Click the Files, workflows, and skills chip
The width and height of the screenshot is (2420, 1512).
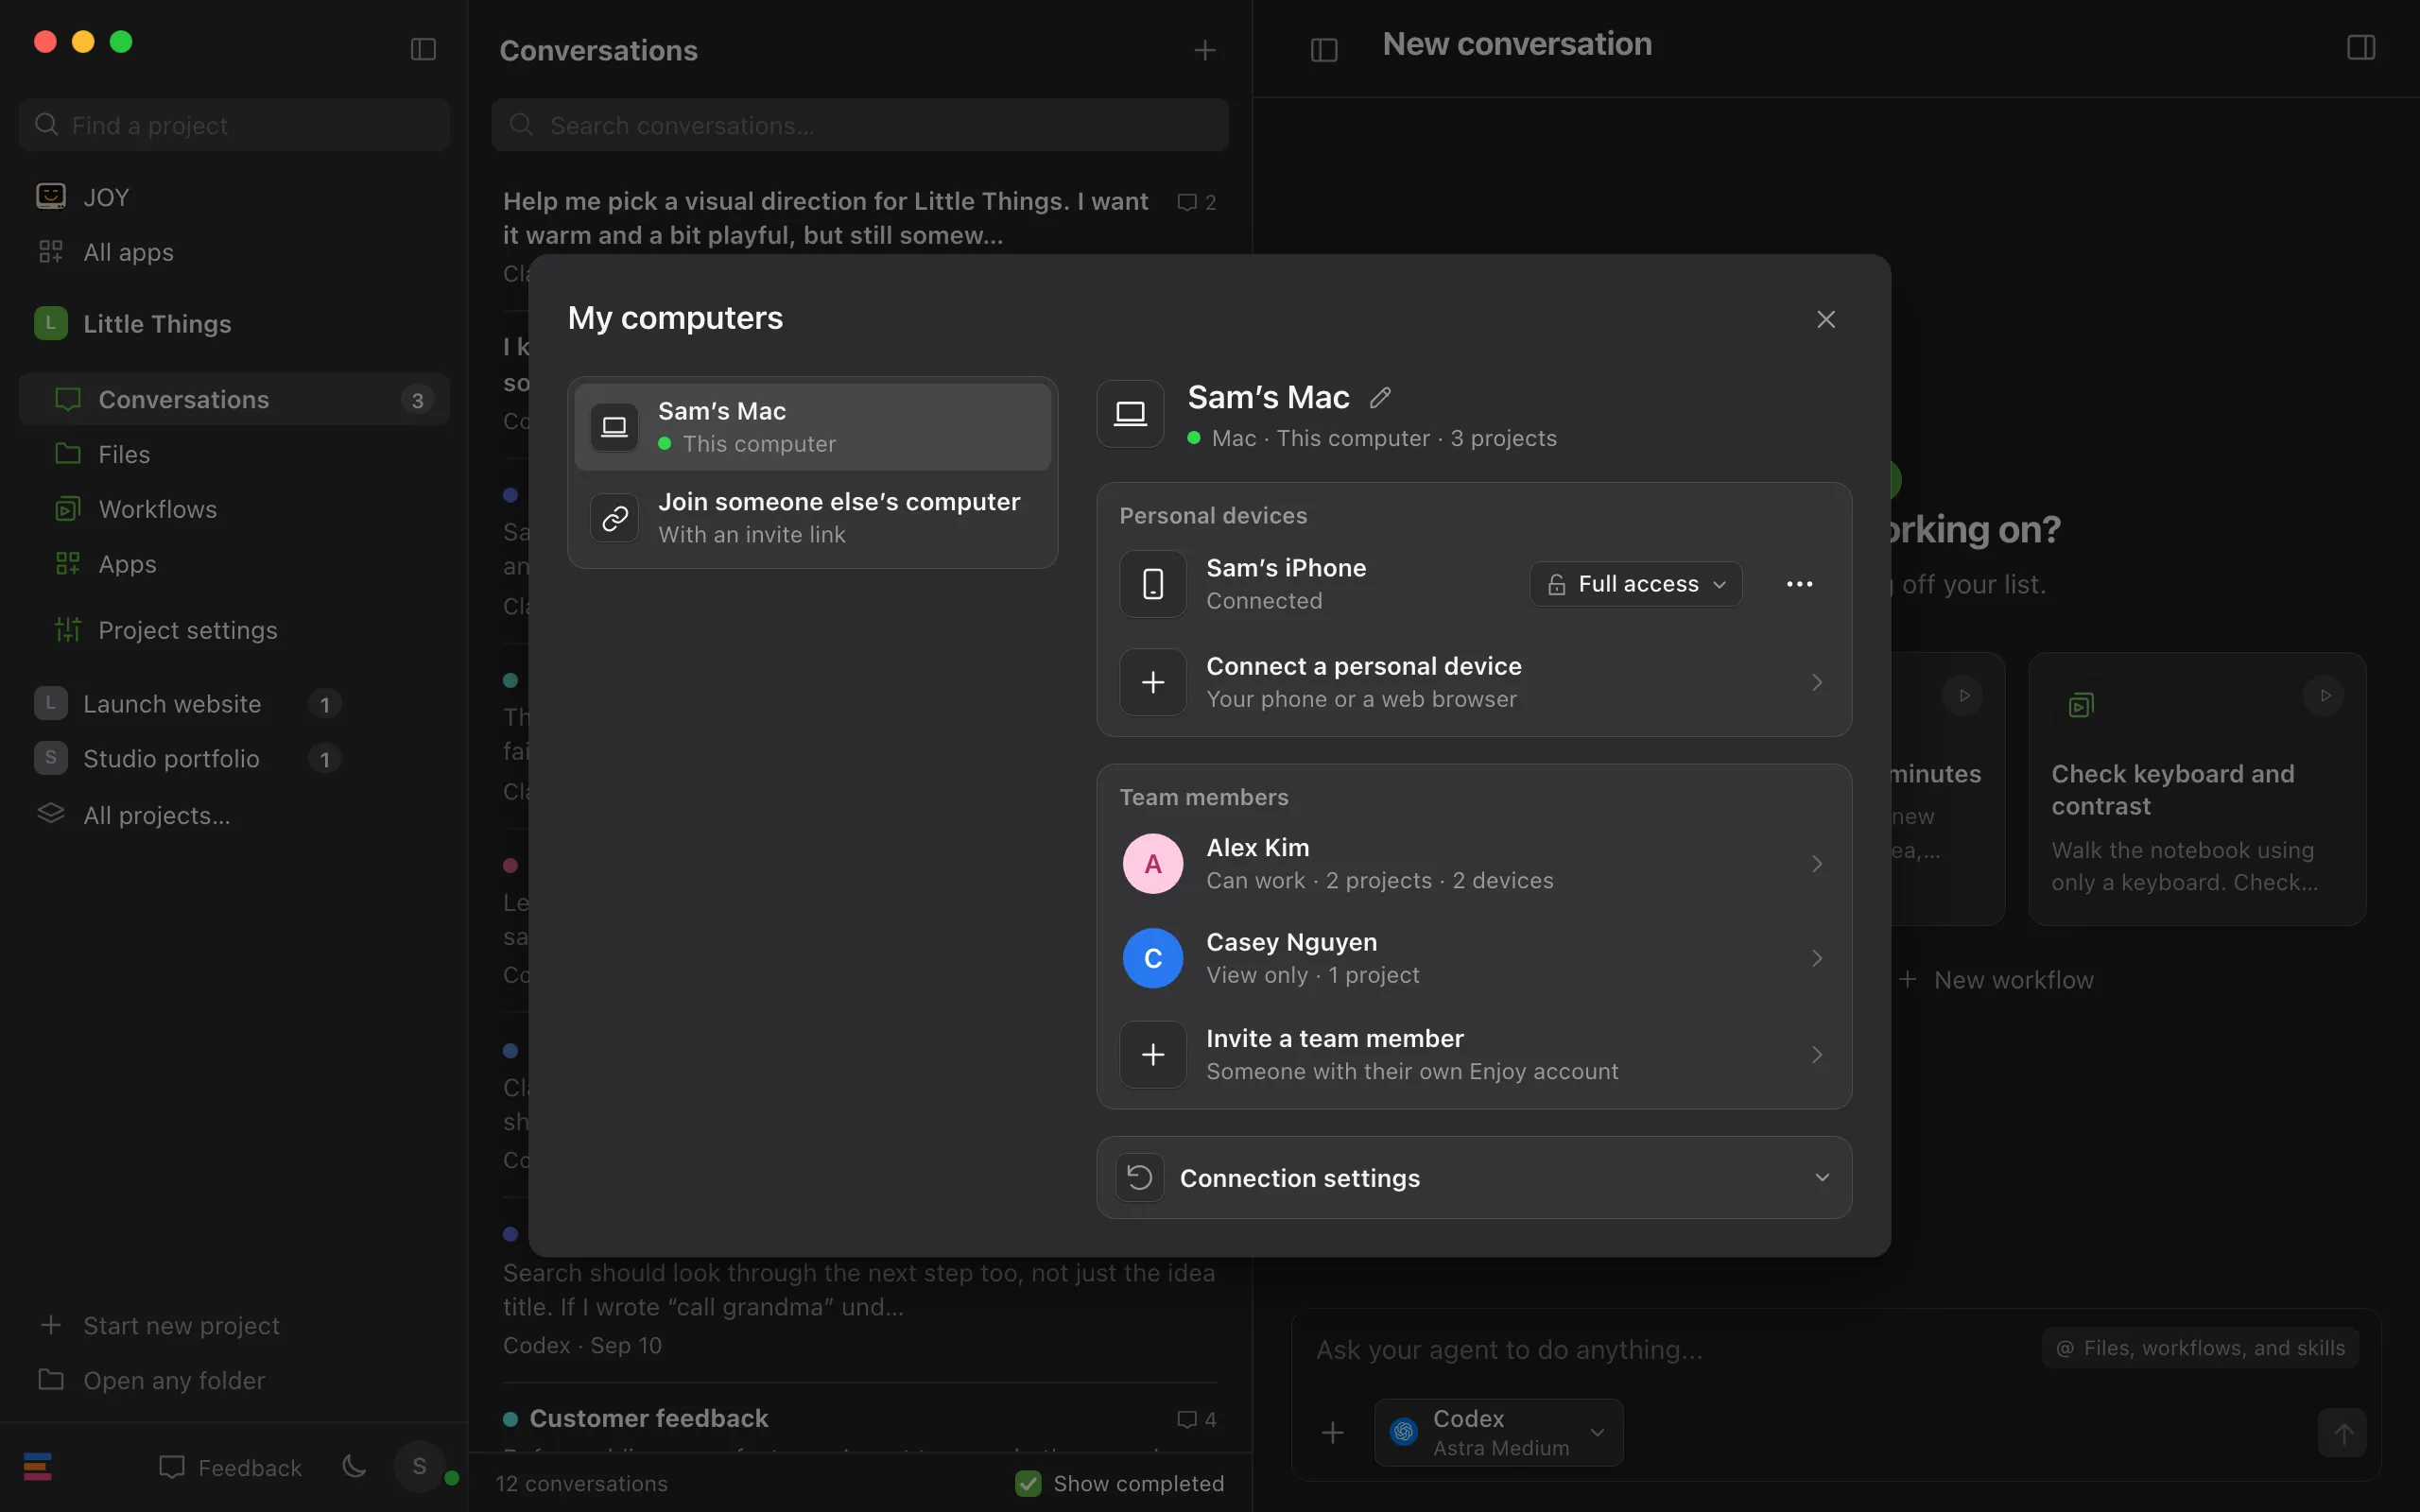[2200, 1348]
